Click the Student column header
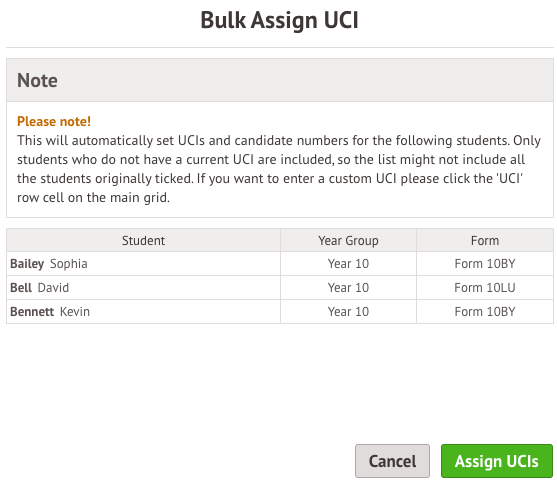The width and height of the screenshot is (557, 485). 144,241
